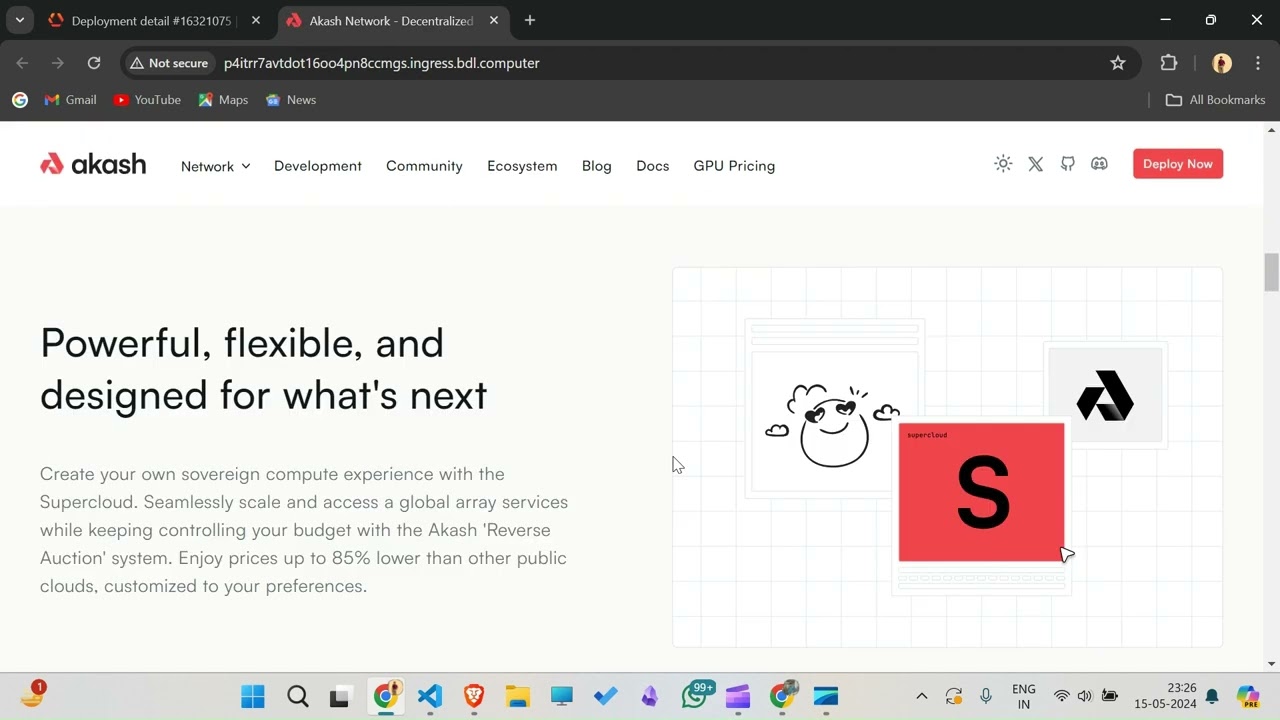This screenshot has width=1280, height=720.
Task: Open the Development nav item
Action: point(318,166)
